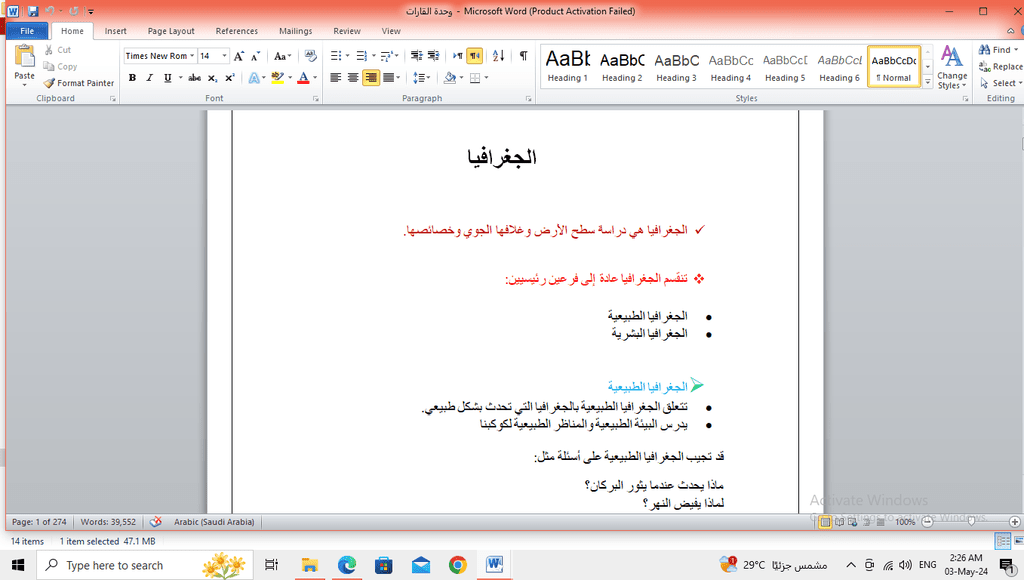The image size is (1024, 580).
Task: Decrease paragraph indent
Action: (417, 56)
